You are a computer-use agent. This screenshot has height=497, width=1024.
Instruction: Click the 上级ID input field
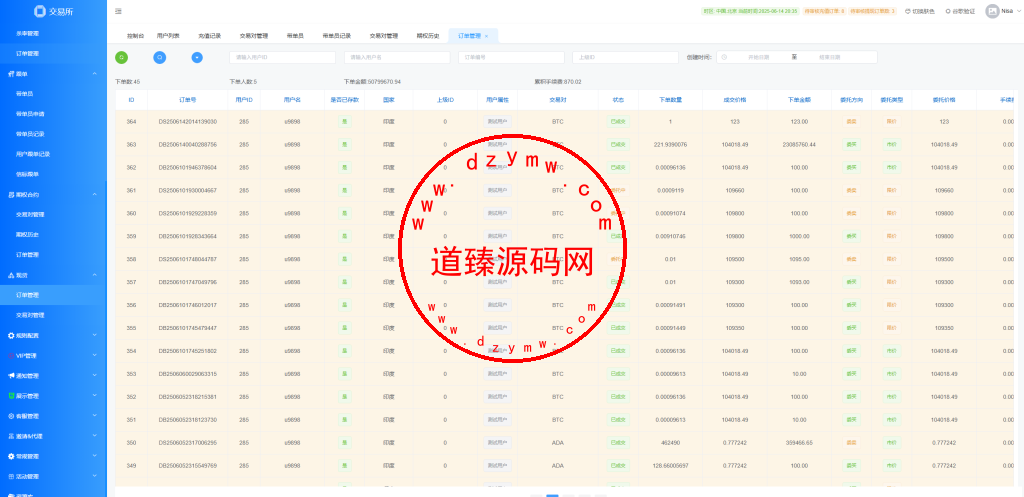click(626, 57)
